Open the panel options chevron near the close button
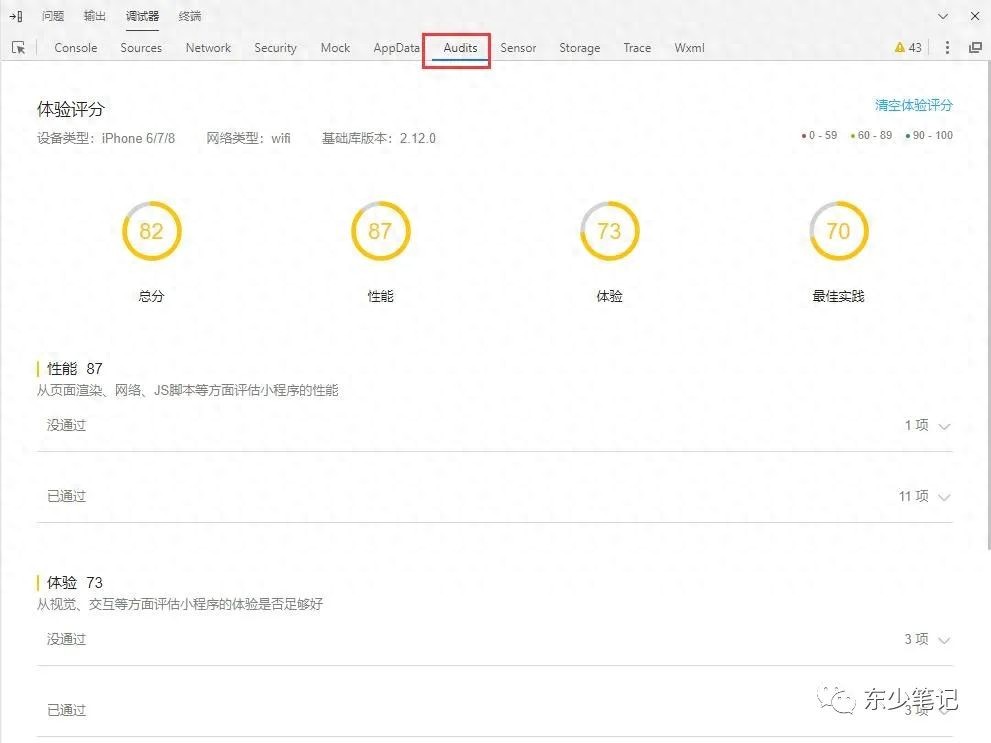Viewport: 991px width, 743px height. point(943,15)
